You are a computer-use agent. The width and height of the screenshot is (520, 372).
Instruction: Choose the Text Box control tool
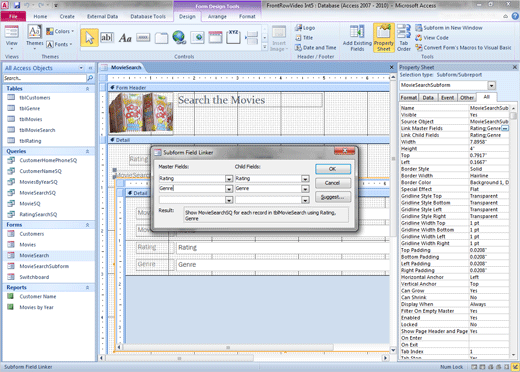[x=107, y=38]
